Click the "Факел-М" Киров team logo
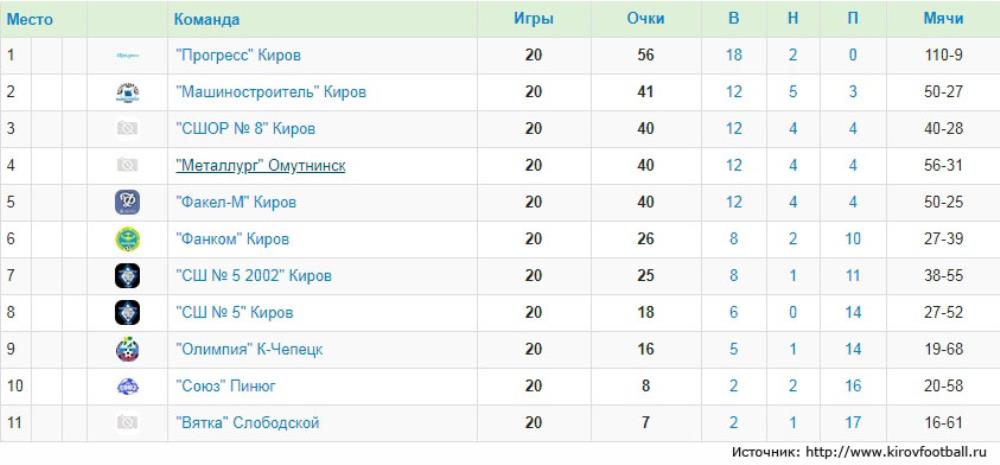This screenshot has height=465, width=1000. pyautogui.click(x=127, y=202)
